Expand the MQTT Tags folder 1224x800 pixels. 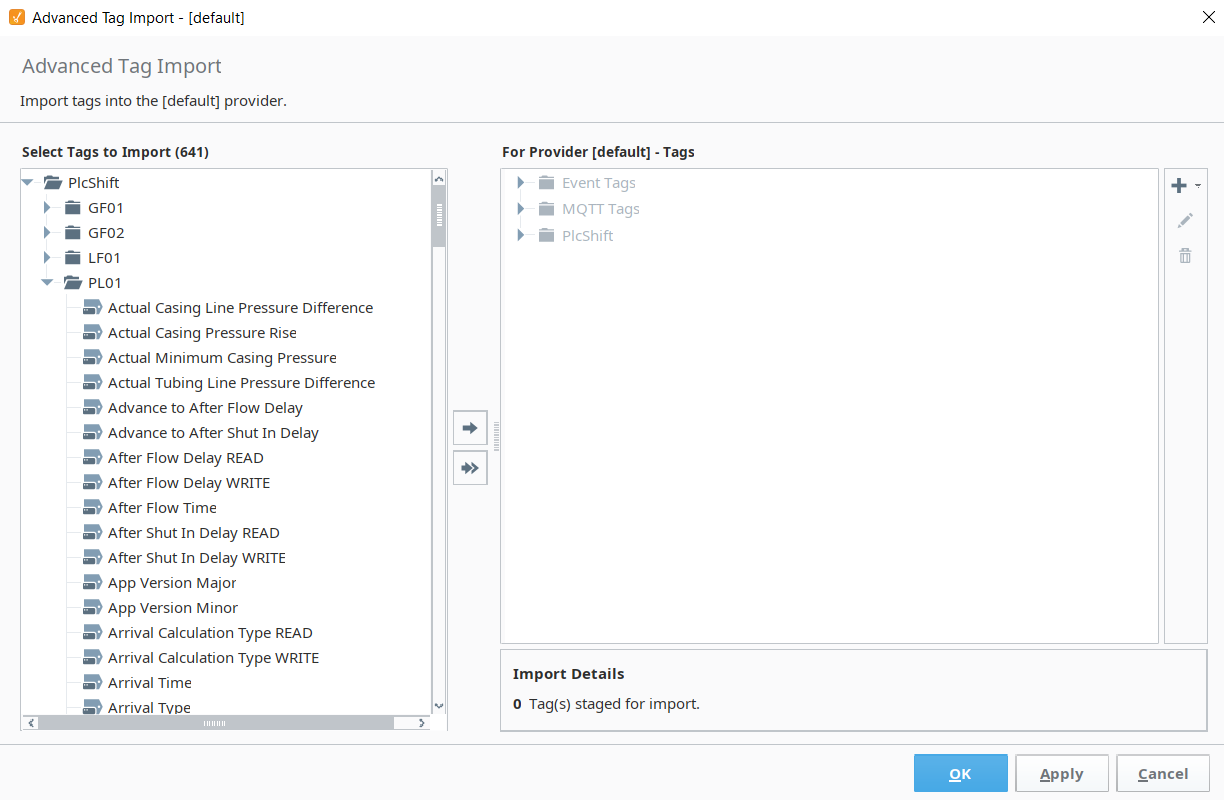click(520, 209)
